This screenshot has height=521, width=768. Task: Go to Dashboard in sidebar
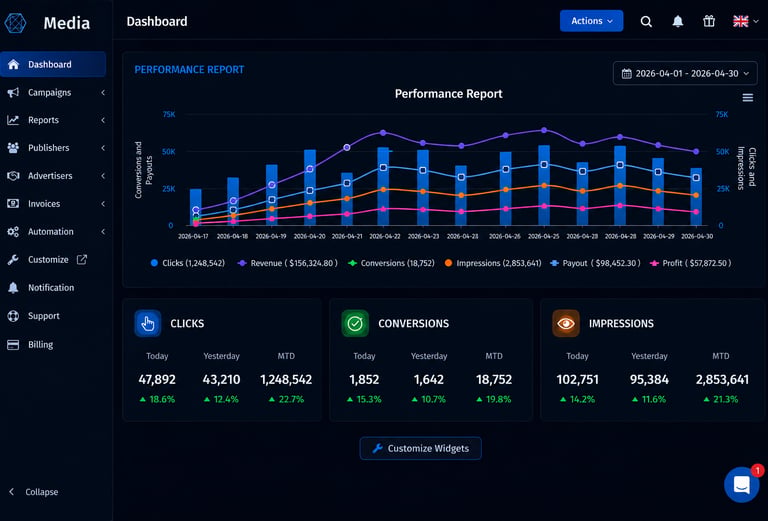(53, 65)
